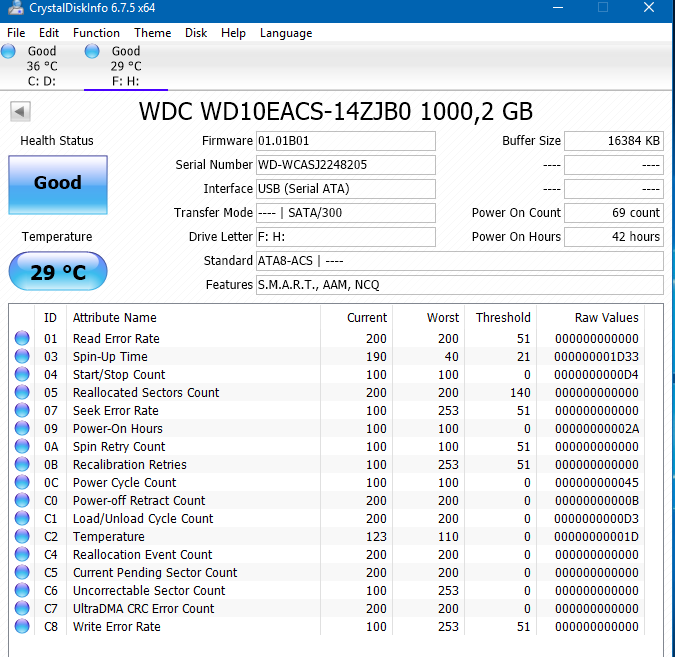Click the Current column header
Viewport: 675px width, 657px height.
pyautogui.click(x=356, y=318)
